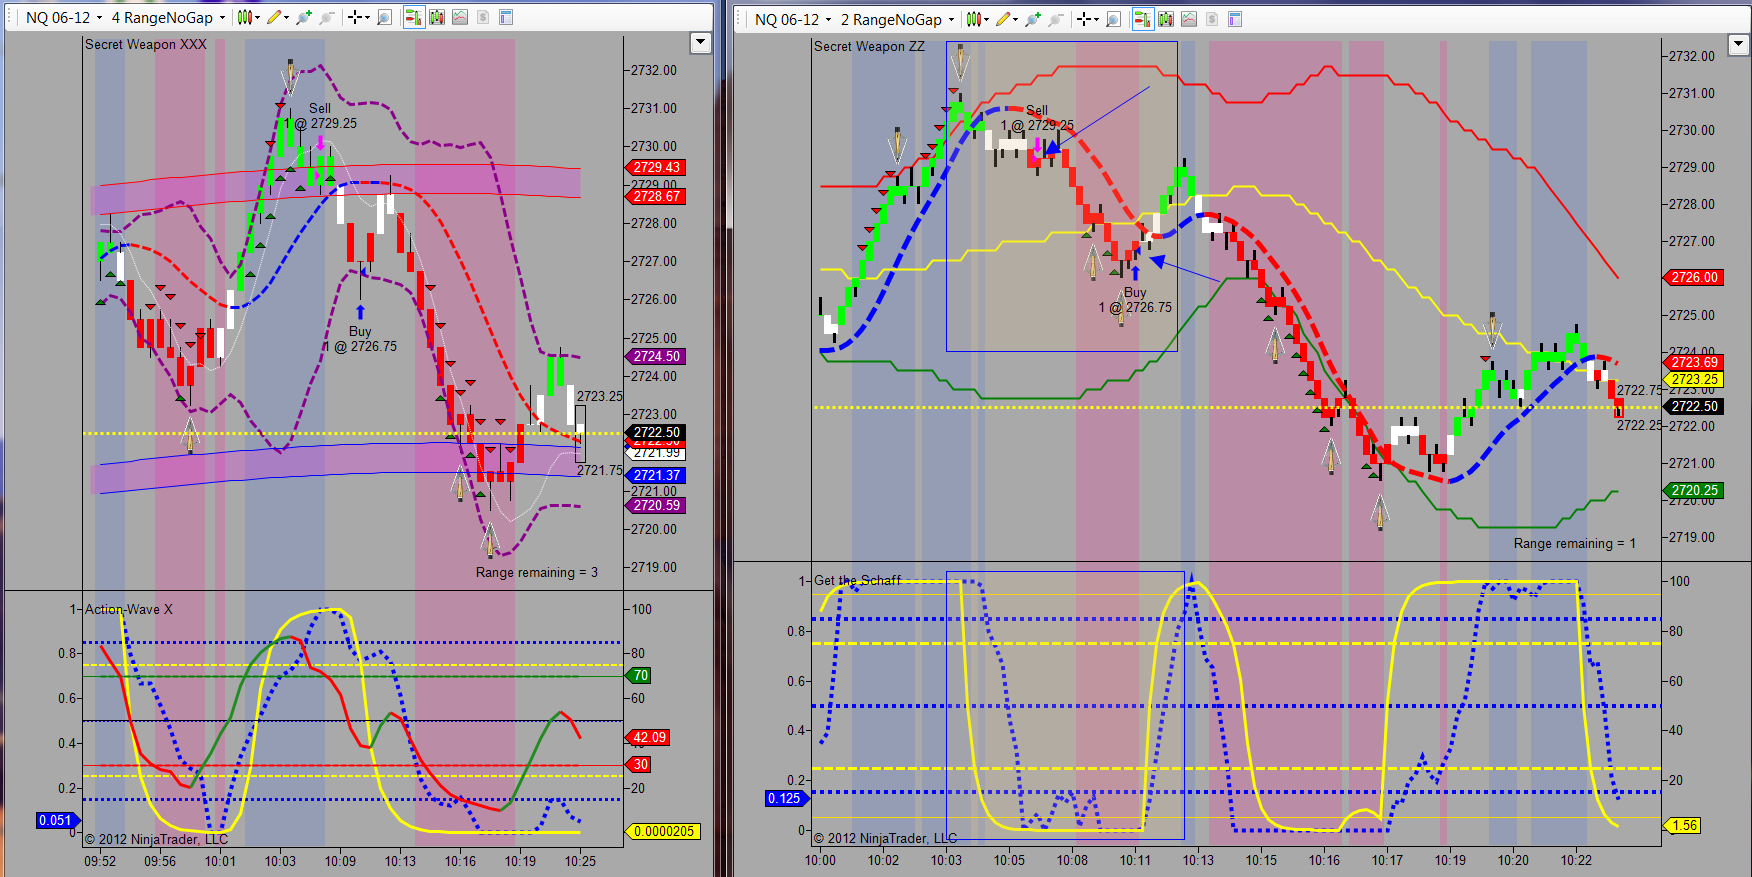
Task: Click Zoom In on the 4 RangeNoGap chart
Action: click(304, 17)
